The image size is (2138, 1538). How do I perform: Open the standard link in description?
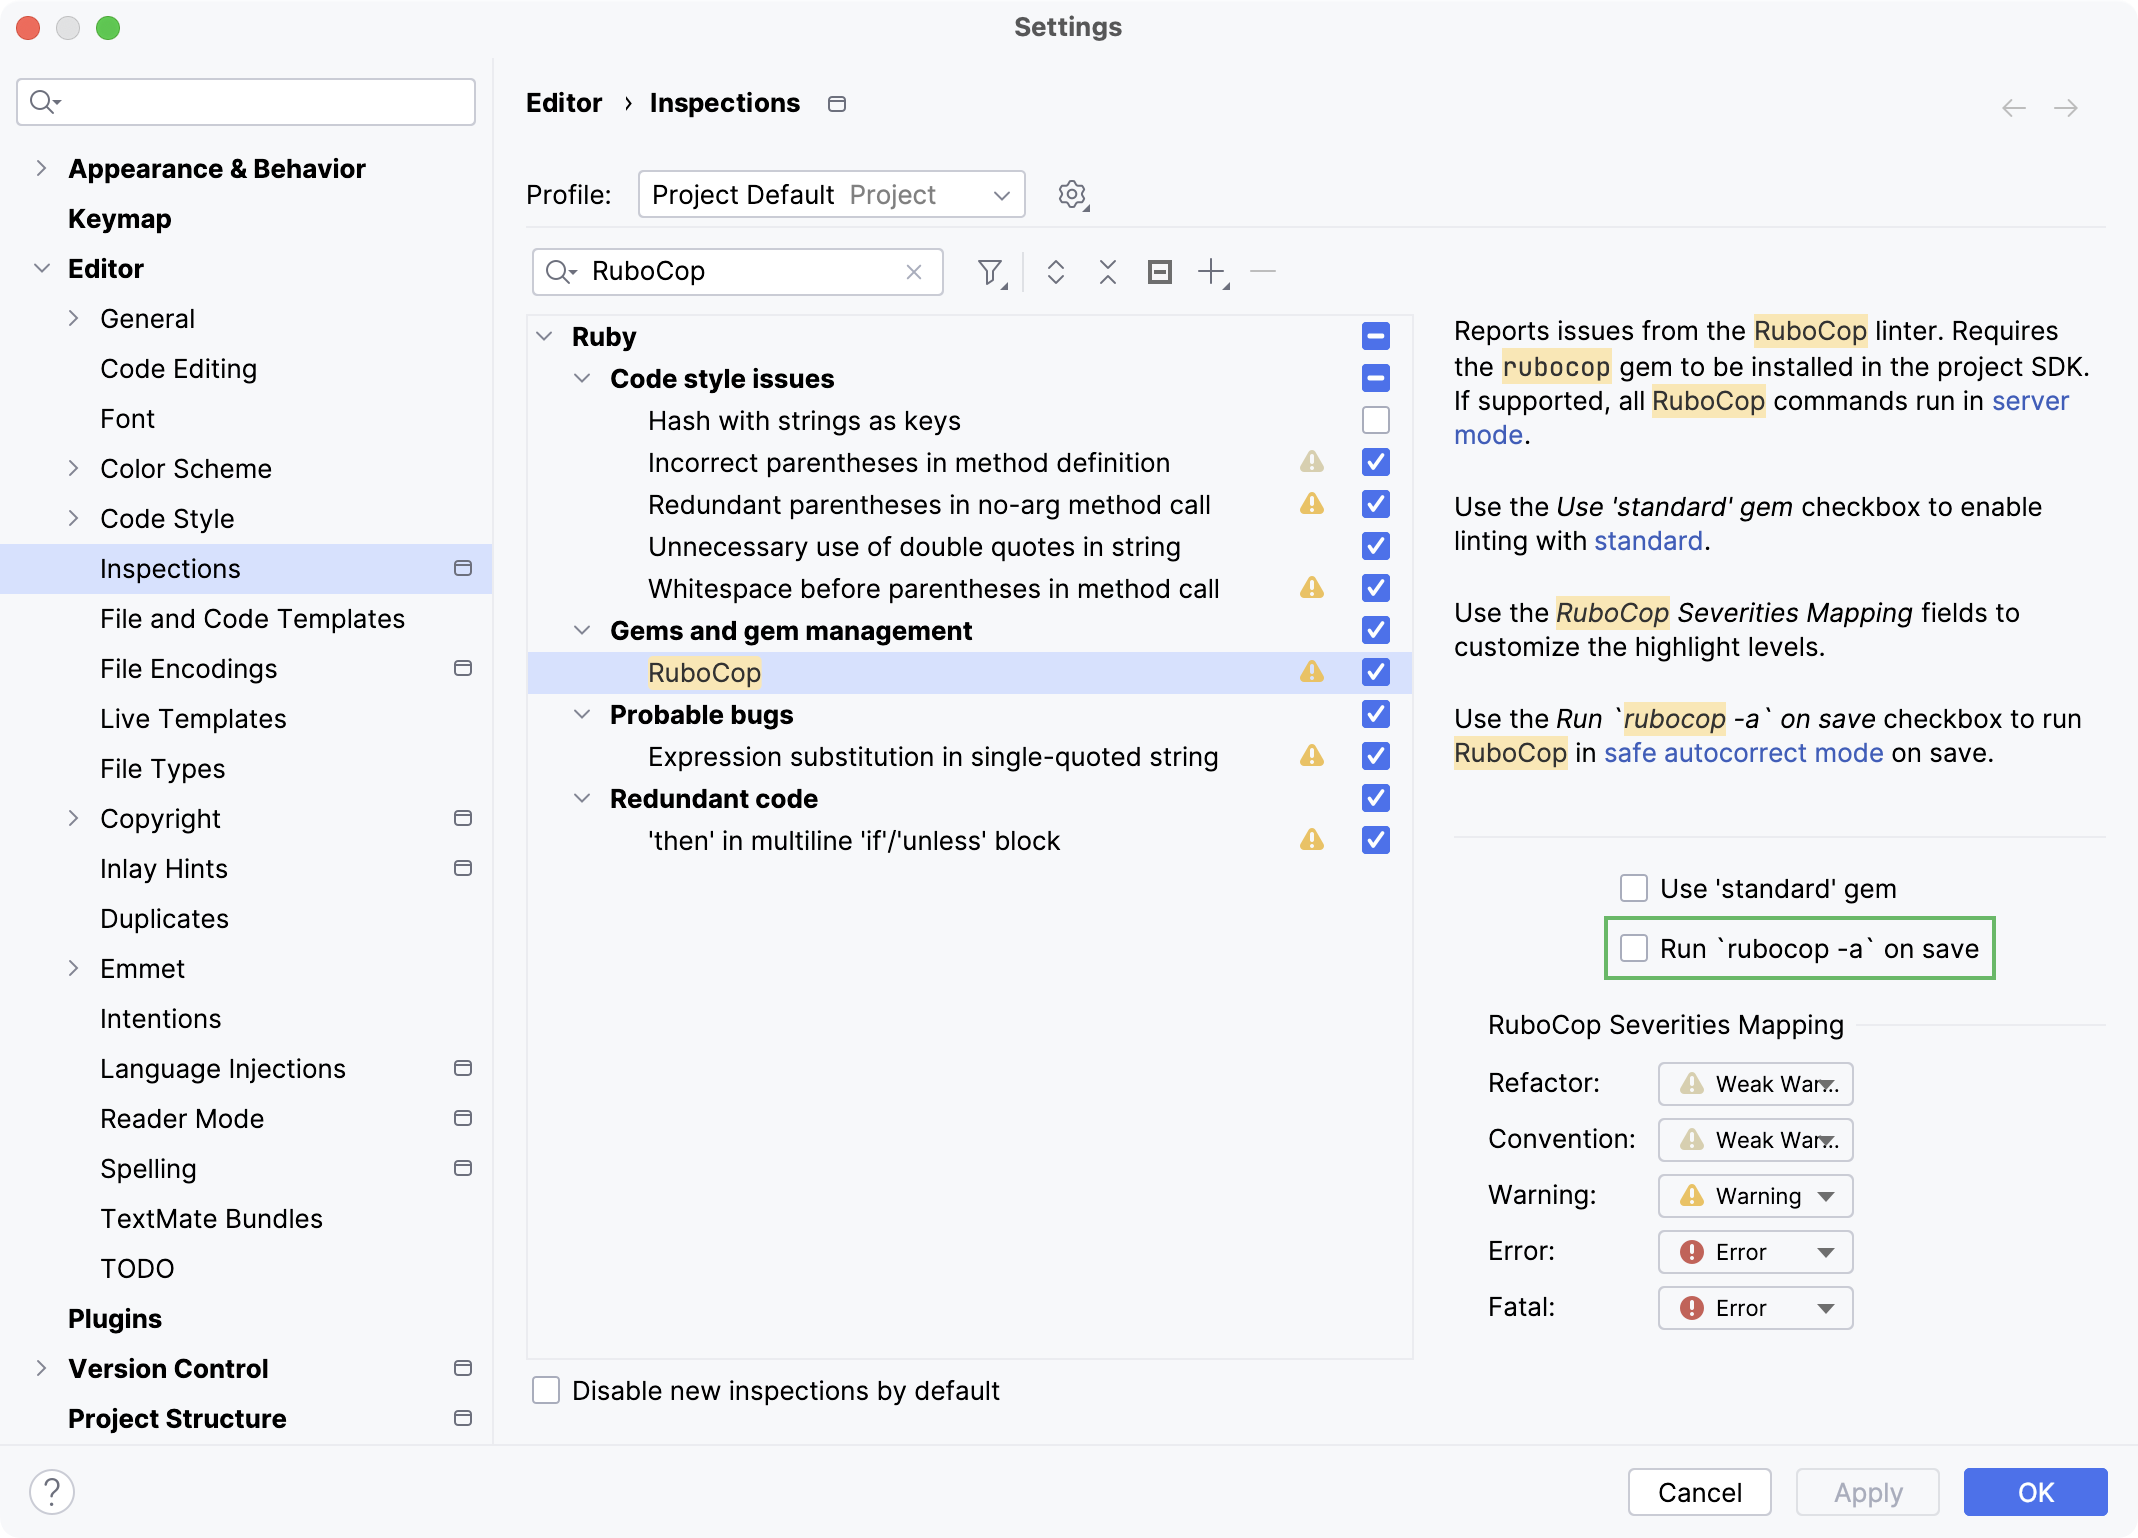pyautogui.click(x=1648, y=541)
